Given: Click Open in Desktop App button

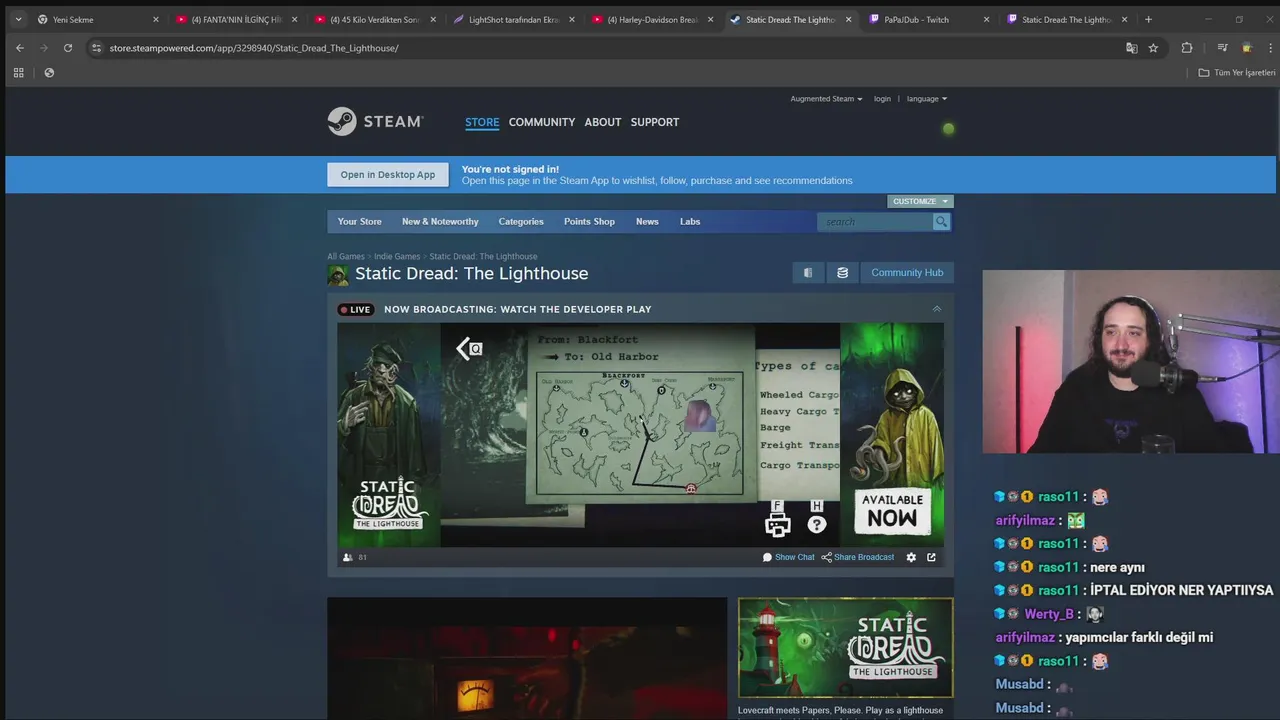Looking at the screenshot, I should tap(388, 175).
